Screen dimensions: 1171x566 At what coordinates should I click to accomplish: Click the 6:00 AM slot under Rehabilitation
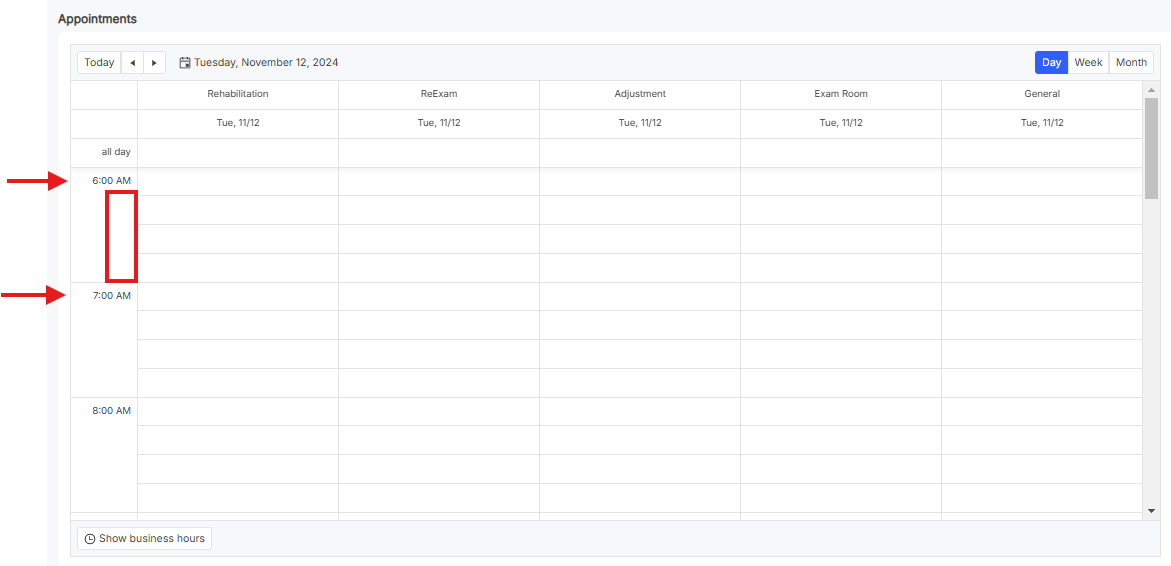(238, 182)
